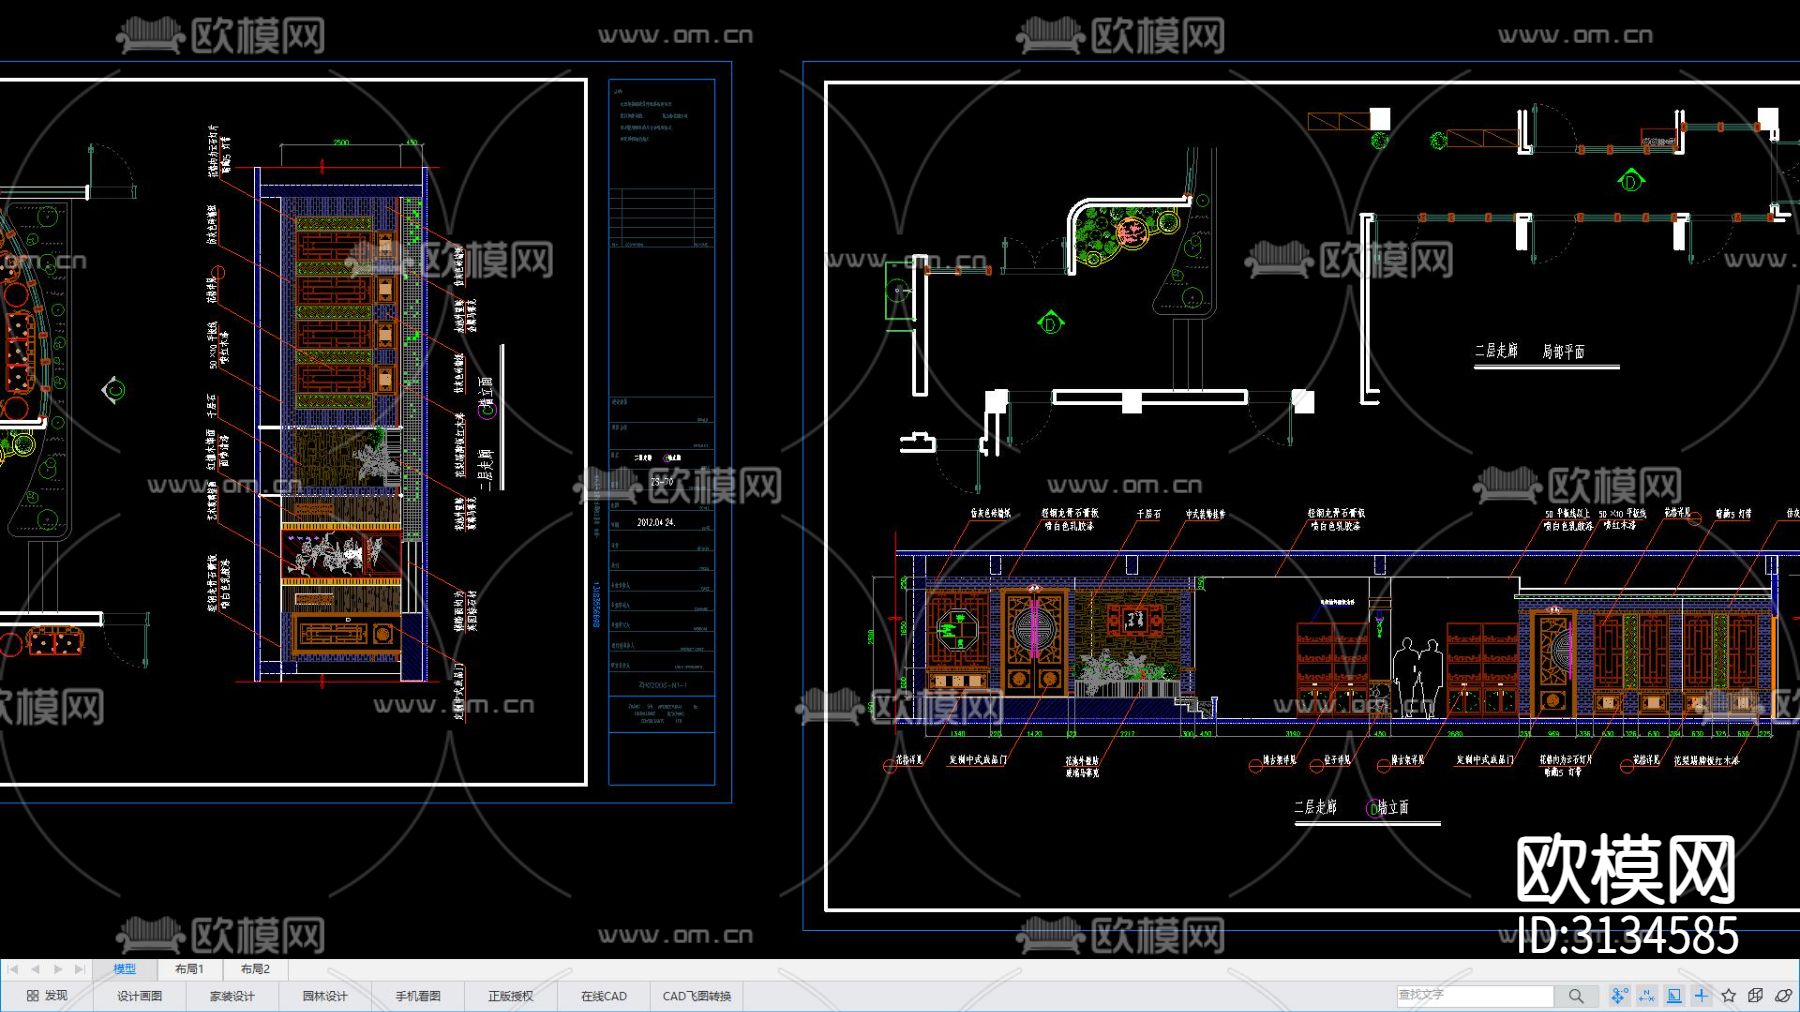
Task: Click the magnifier search icon
Action: coord(1576,996)
